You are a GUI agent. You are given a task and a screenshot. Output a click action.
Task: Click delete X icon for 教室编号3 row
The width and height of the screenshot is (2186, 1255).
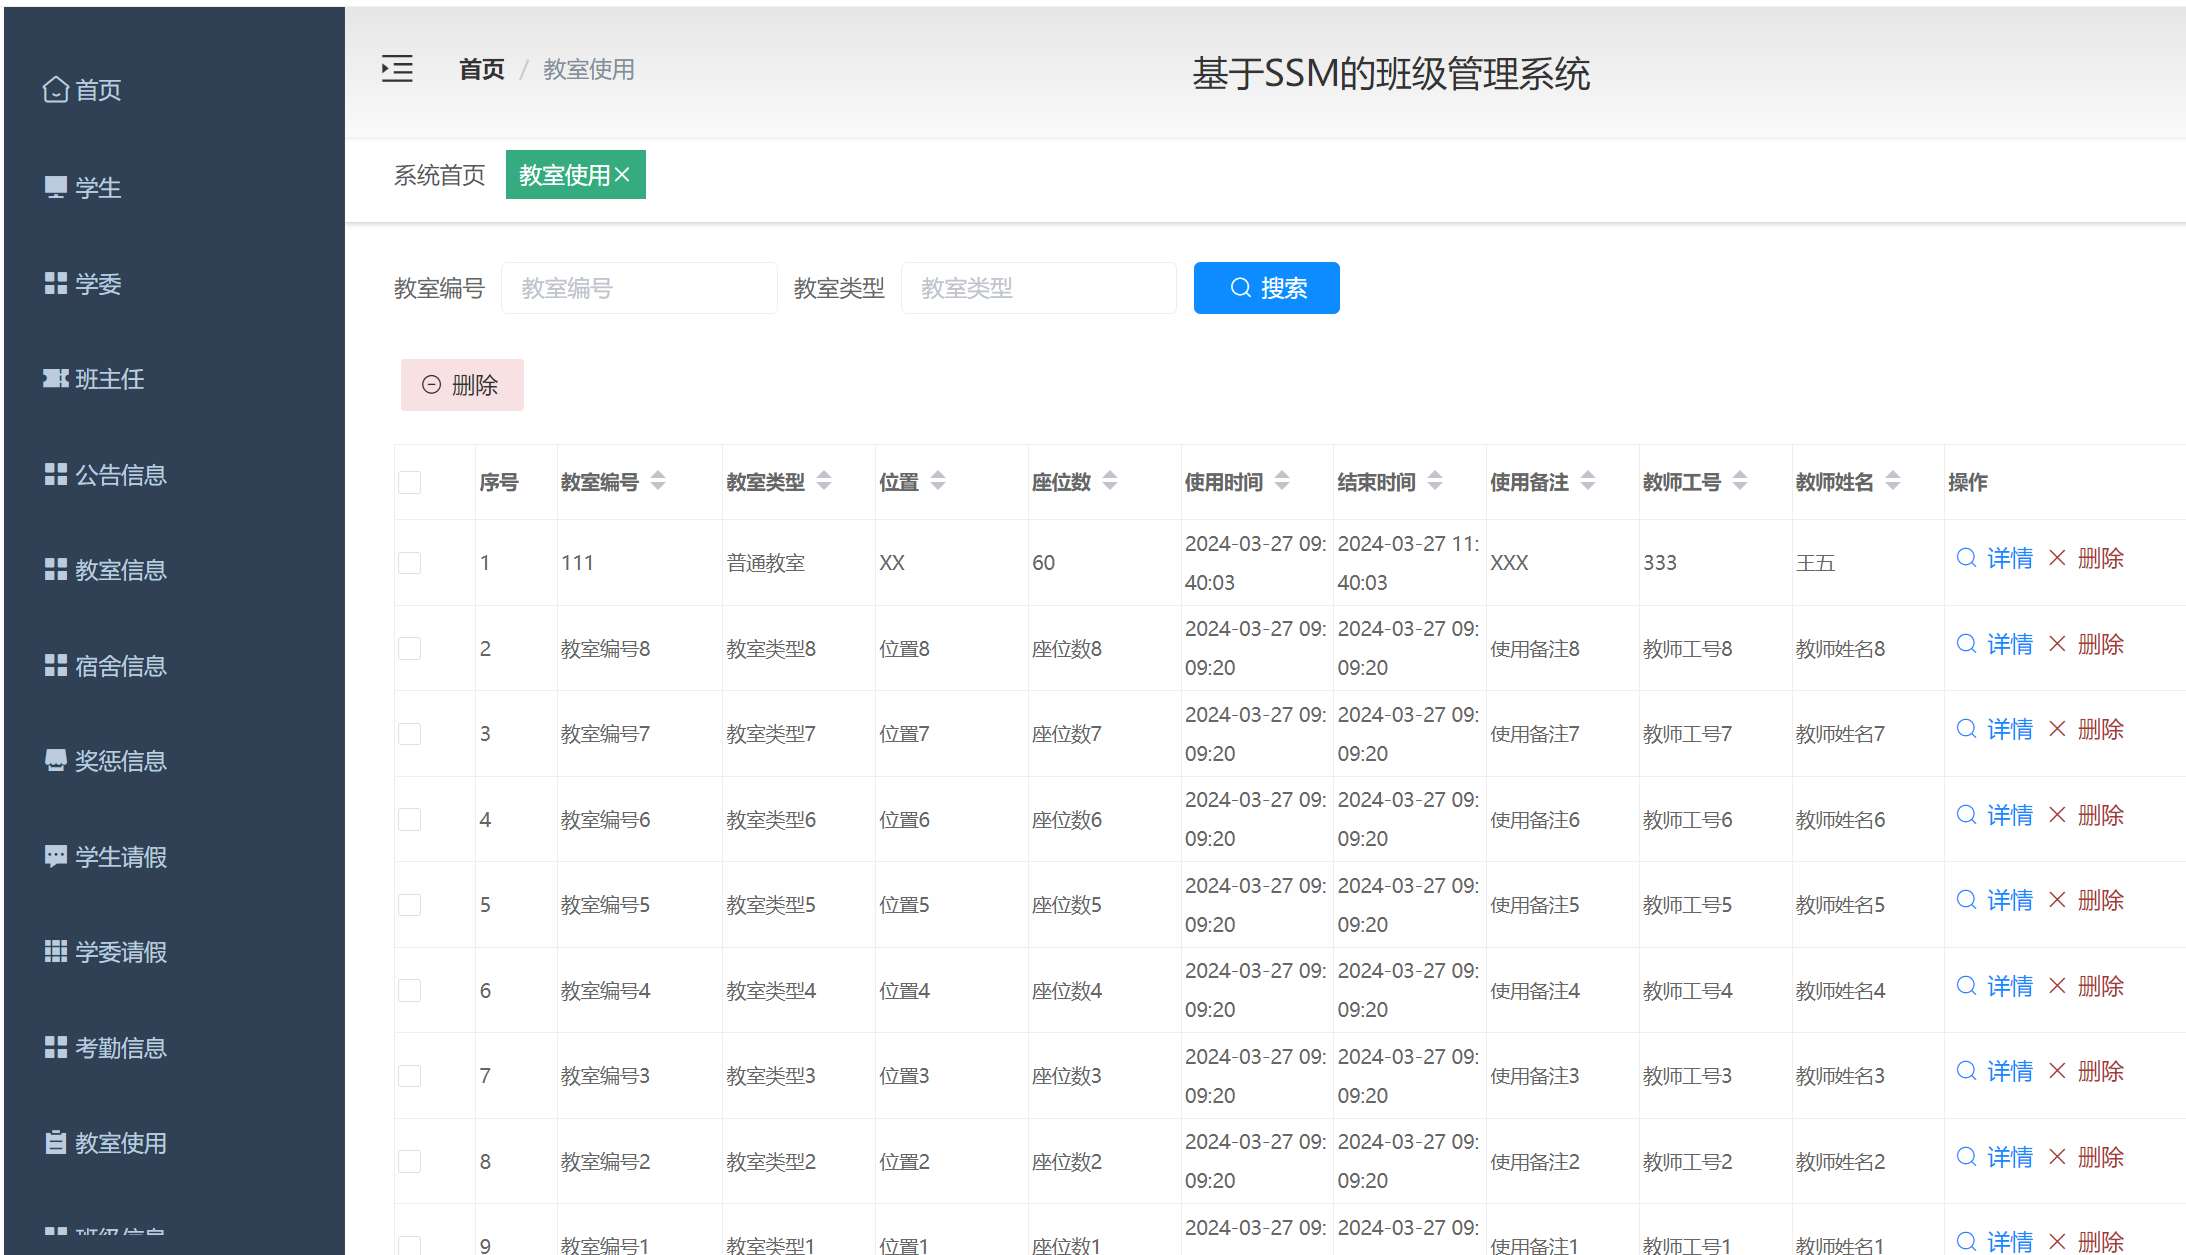tap(2057, 1071)
